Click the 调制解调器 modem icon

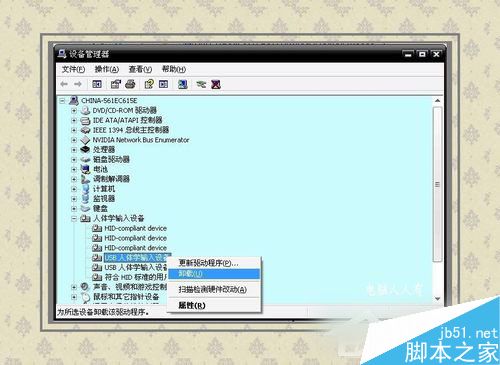[86, 179]
